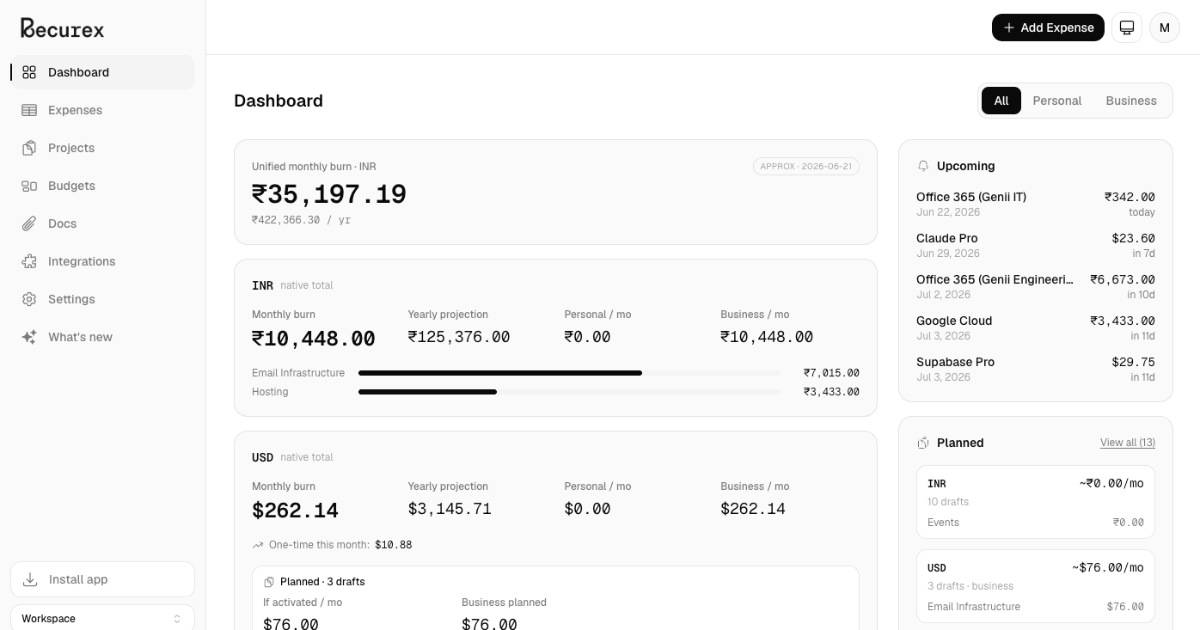Click the monitor theme icon button
This screenshot has height=630, width=1200.
pos(1127,28)
